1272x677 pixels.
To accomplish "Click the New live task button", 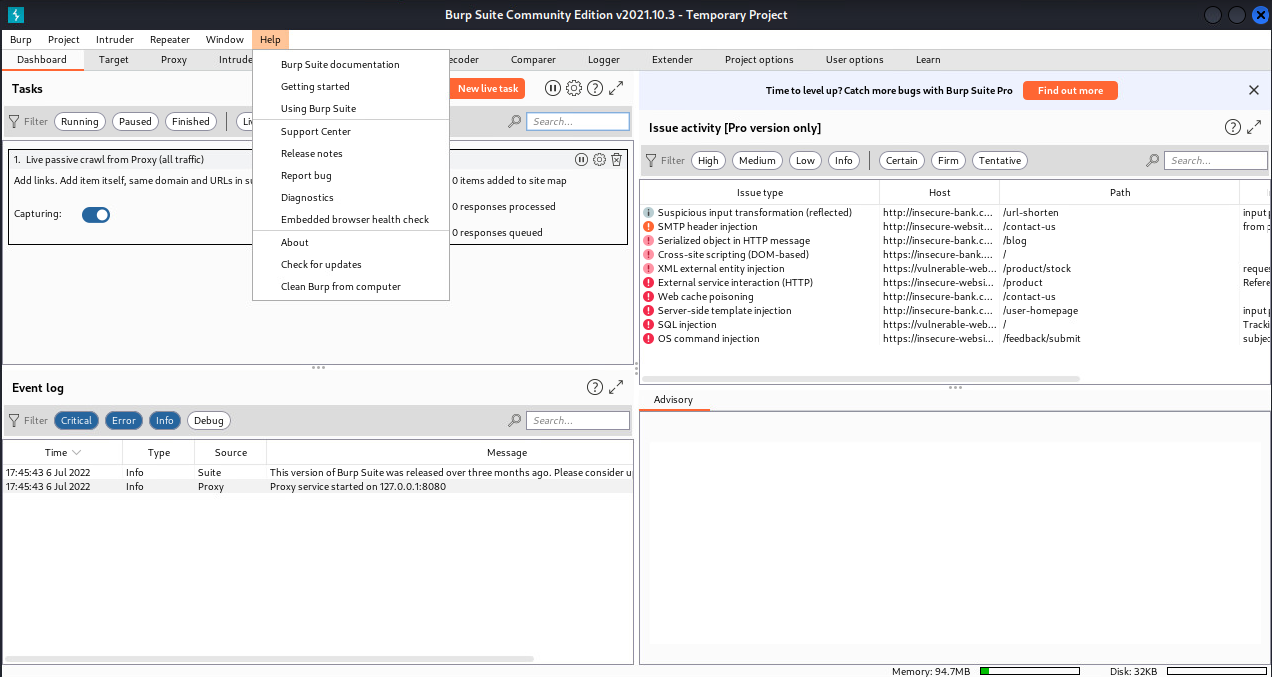I will pyautogui.click(x=488, y=89).
